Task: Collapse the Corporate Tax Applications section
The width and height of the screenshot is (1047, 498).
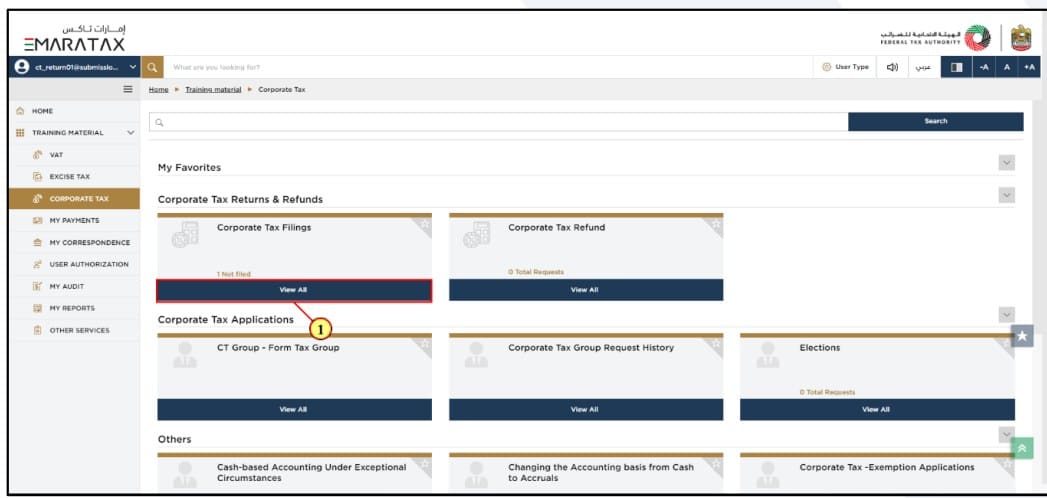Action: pos(1007,314)
